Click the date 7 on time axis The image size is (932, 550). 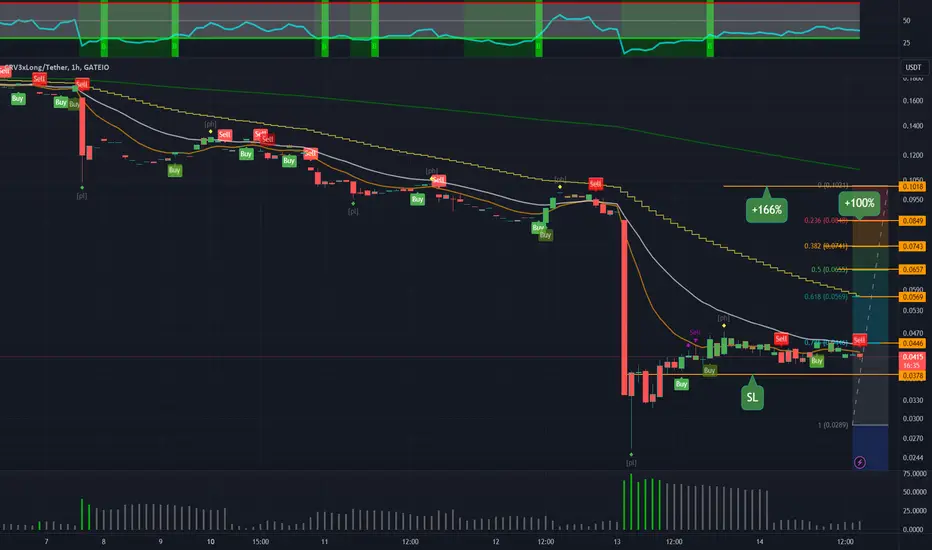point(46,542)
